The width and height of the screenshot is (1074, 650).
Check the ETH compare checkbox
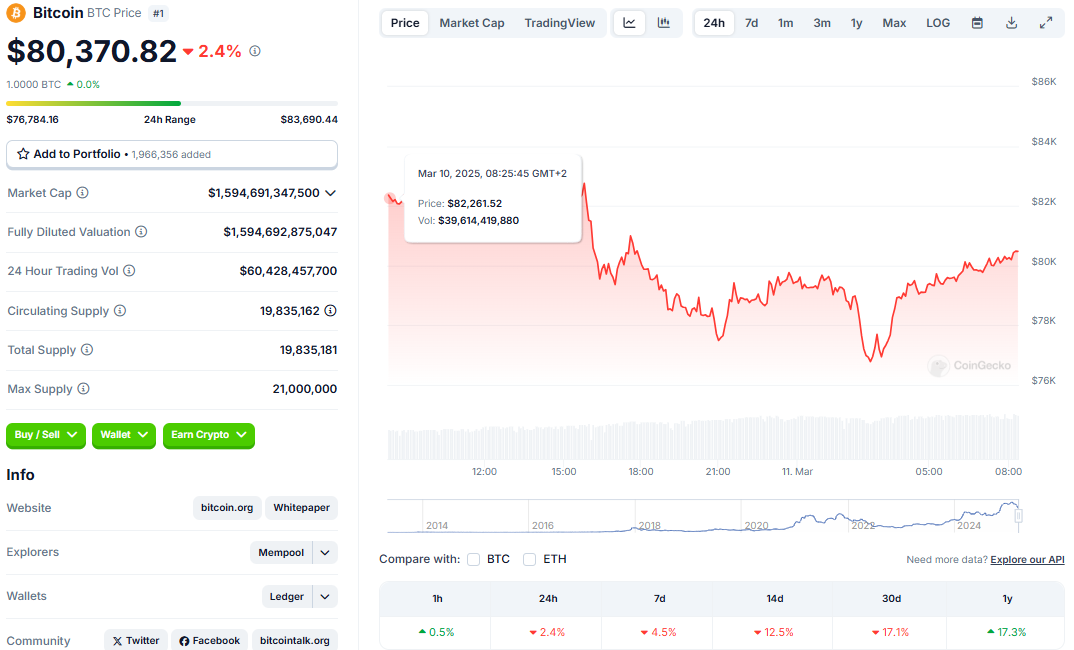pyautogui.click(x=529, y=560)
